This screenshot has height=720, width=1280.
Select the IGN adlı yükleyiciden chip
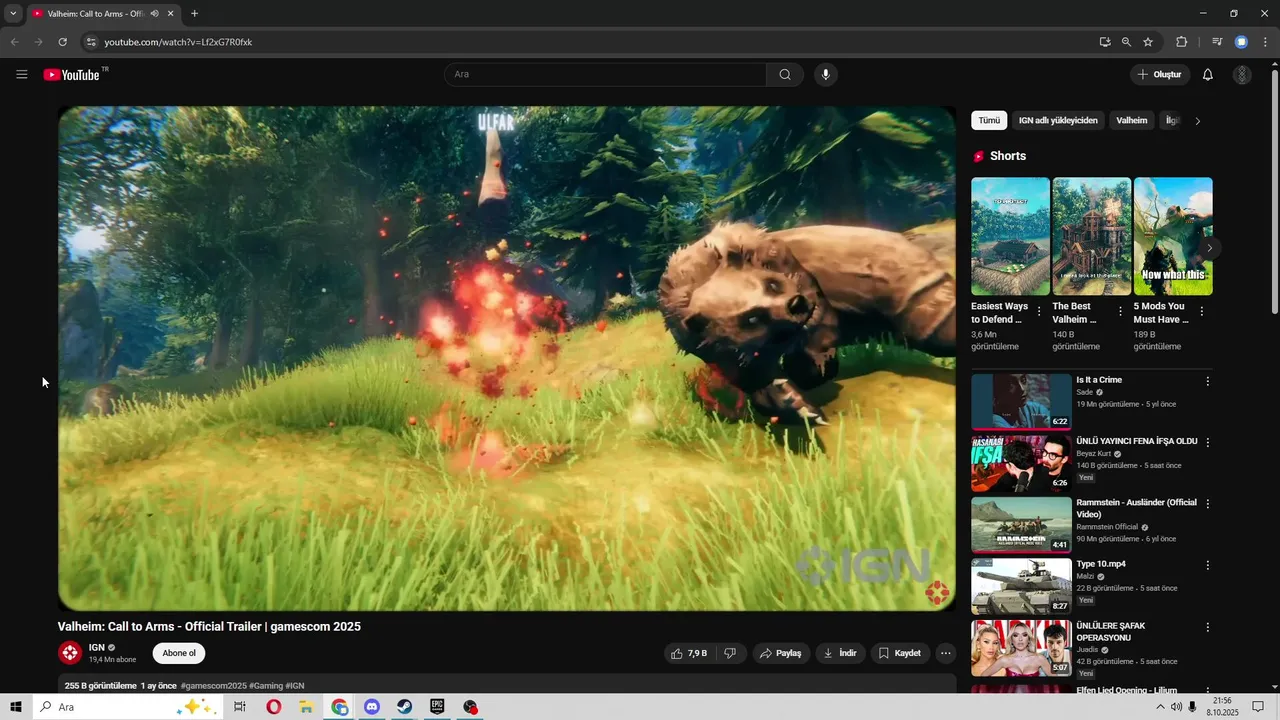pyautogui.click(x=1058, y=121)
